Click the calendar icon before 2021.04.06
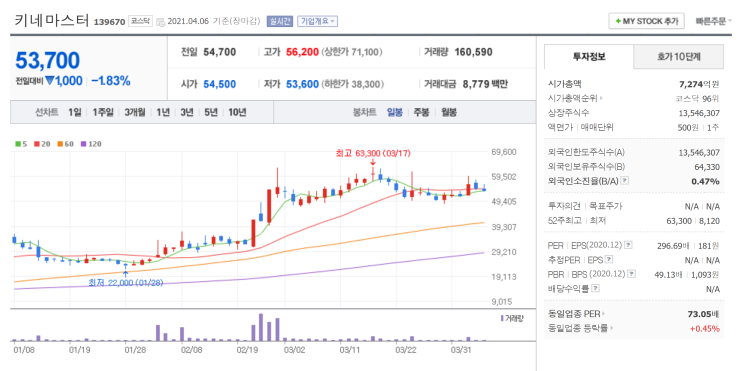743x371 pixels. 161,21
